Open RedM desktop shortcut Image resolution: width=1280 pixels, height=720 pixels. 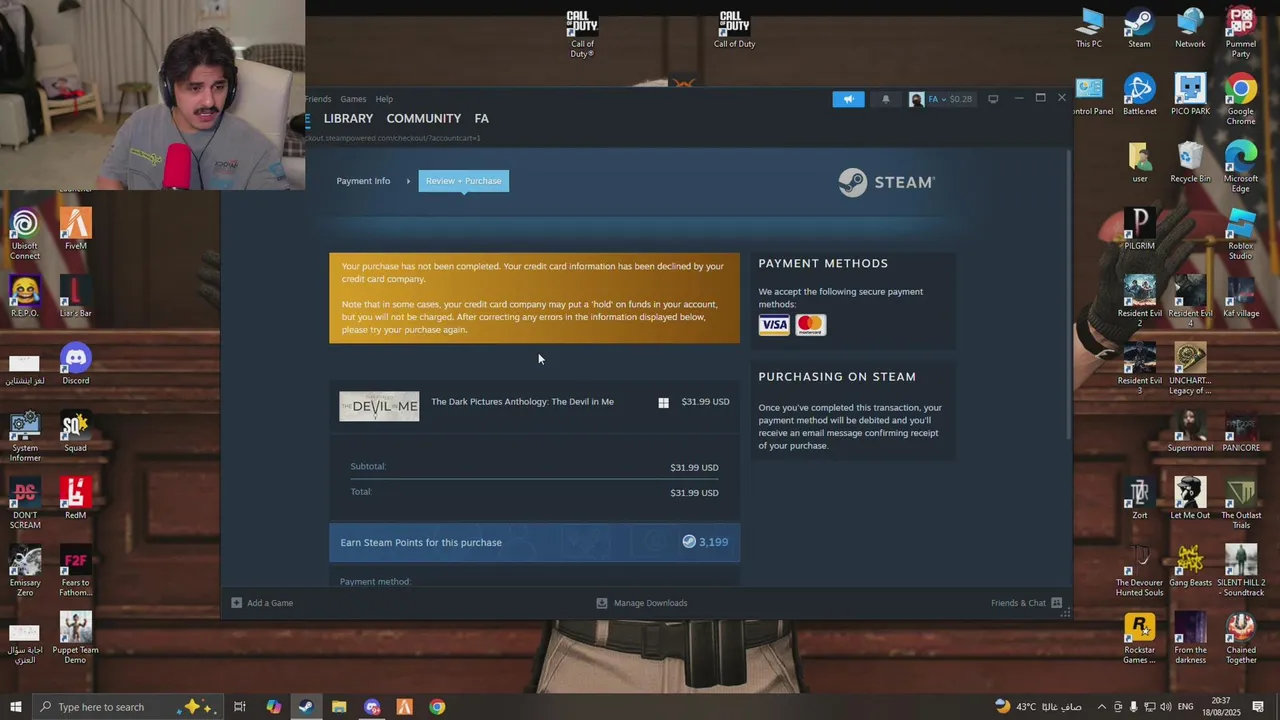[75, 498]
